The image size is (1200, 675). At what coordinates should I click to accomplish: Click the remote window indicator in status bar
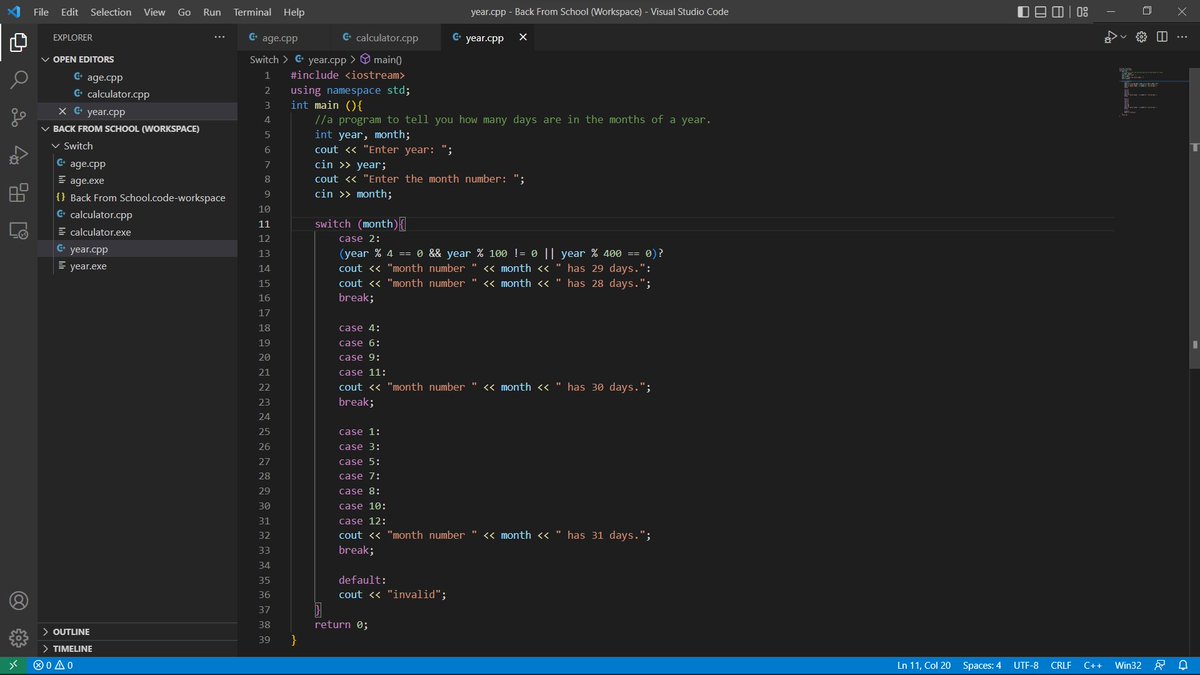tap(13, 665)
